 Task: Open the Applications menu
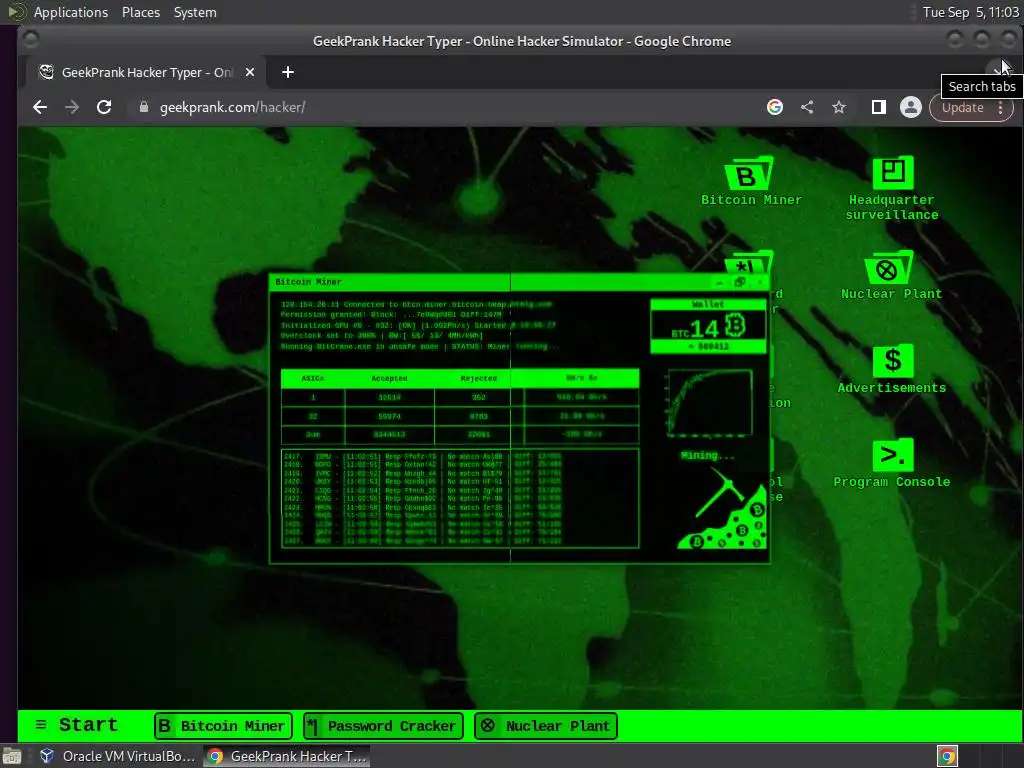[71, 12]
